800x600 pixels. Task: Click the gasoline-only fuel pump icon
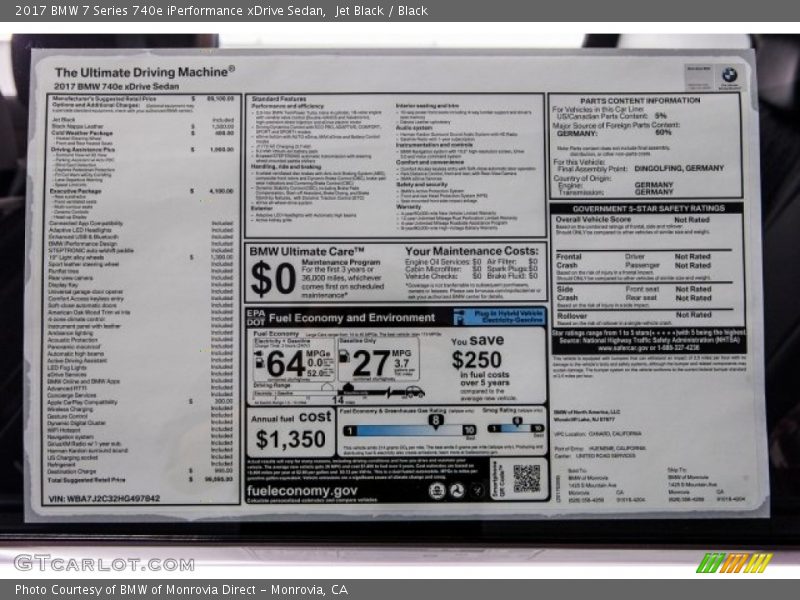coord(345,358)
